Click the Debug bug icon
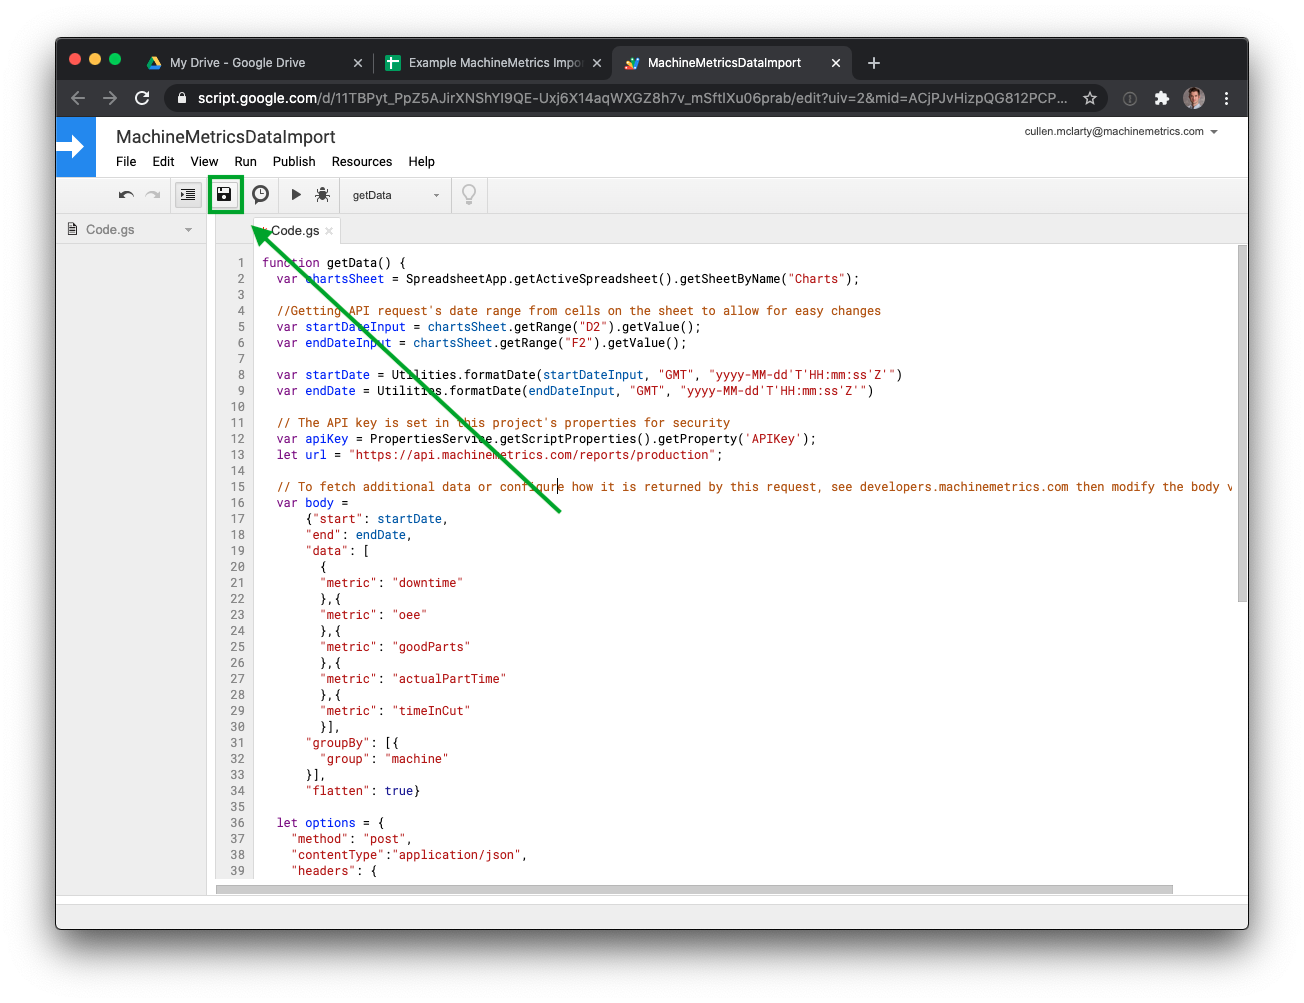This screenshot has width=1304, height=1003. (x=322, y=195)
